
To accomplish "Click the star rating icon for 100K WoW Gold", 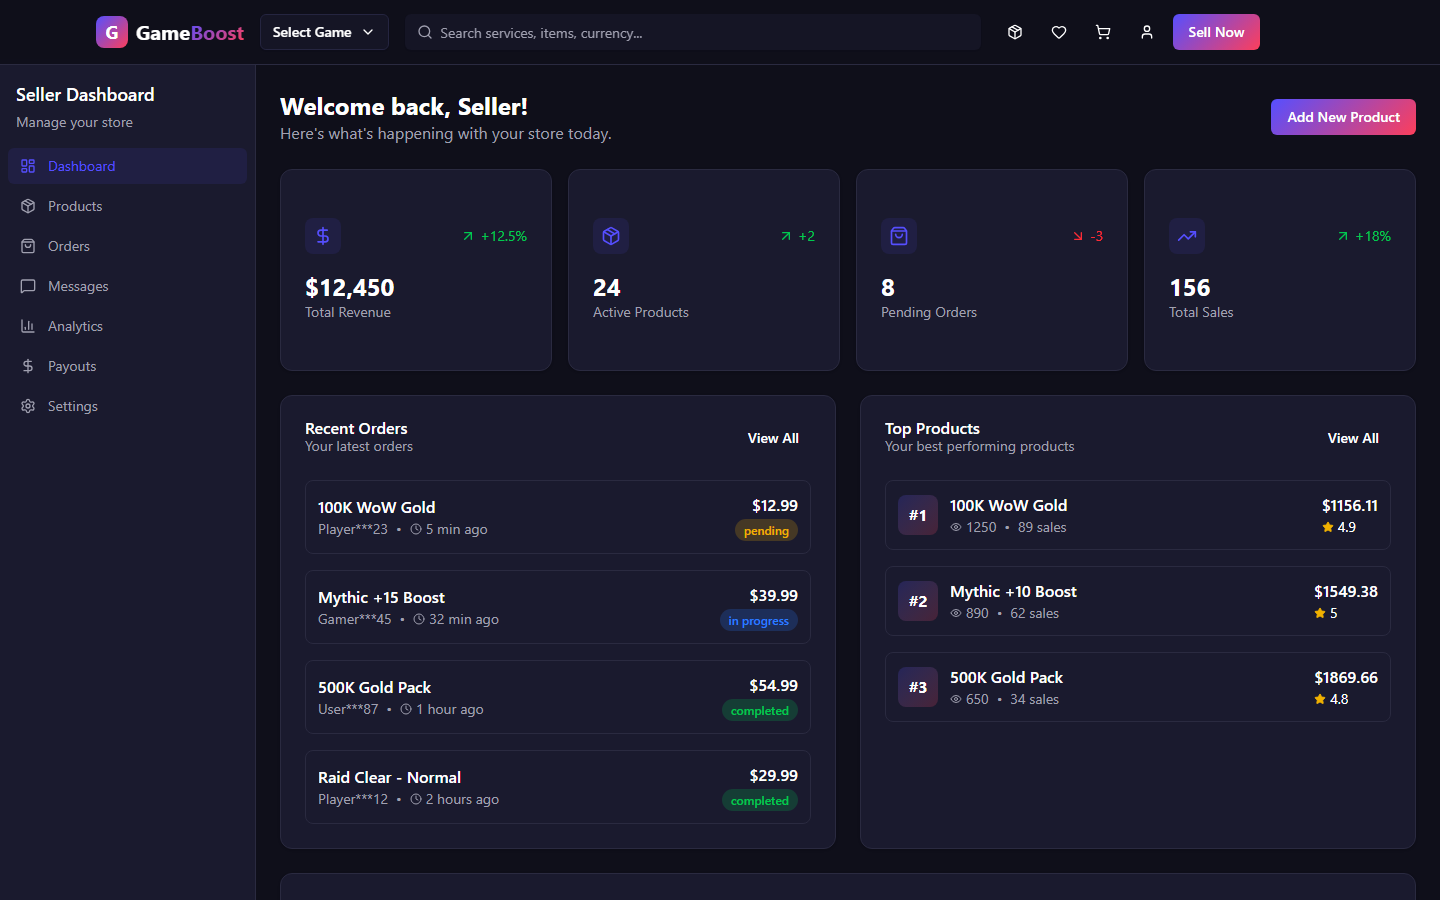I will click(1328, 527).
